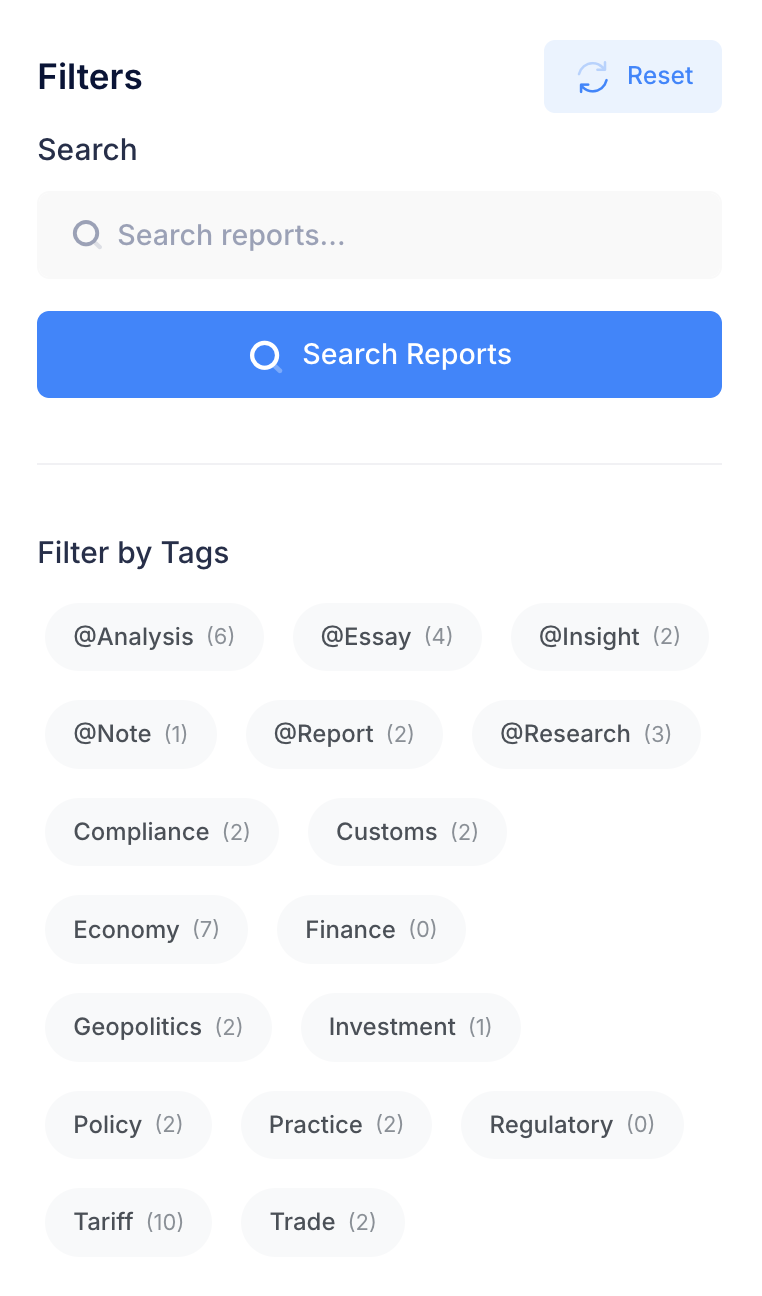Toggle the Geopolitics tag filter
Viewport: 762px width, 1296px height.
158,1027
